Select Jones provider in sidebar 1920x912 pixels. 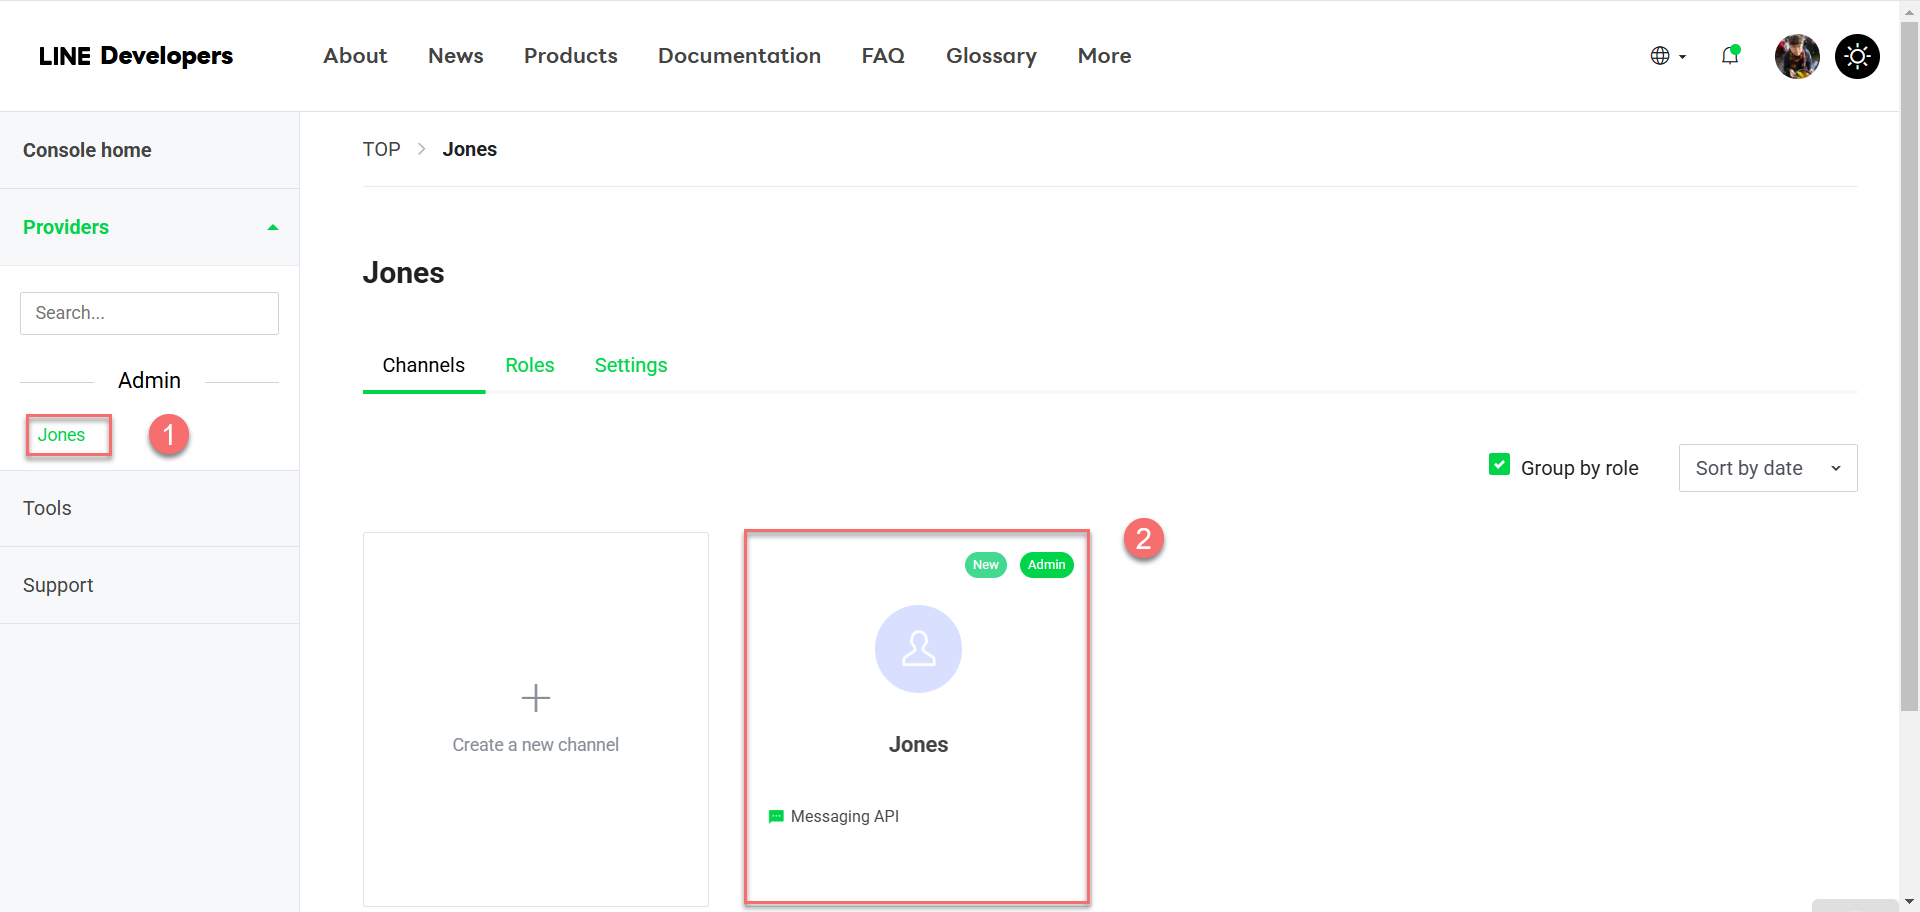coord(62,435)
